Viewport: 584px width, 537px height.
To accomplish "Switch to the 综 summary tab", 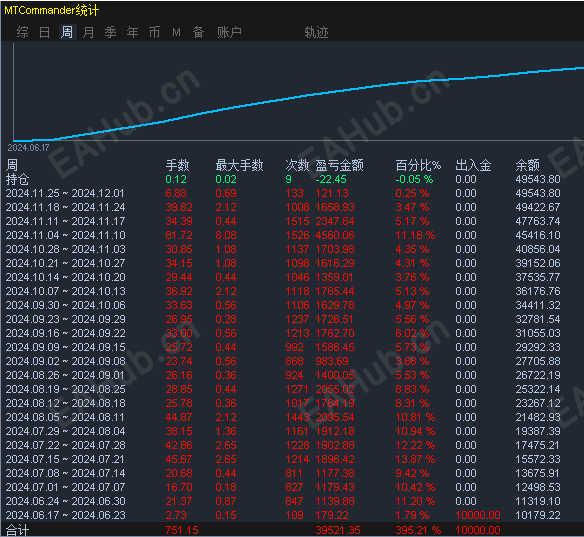I will pos(22,32).
